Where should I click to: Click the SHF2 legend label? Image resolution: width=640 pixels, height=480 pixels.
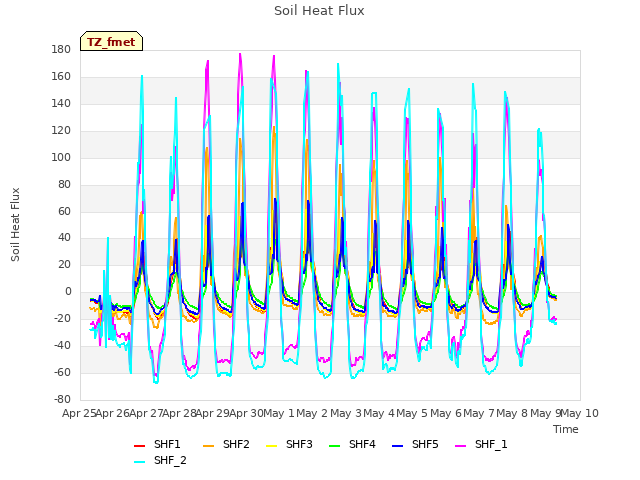[x=236, y=444]
